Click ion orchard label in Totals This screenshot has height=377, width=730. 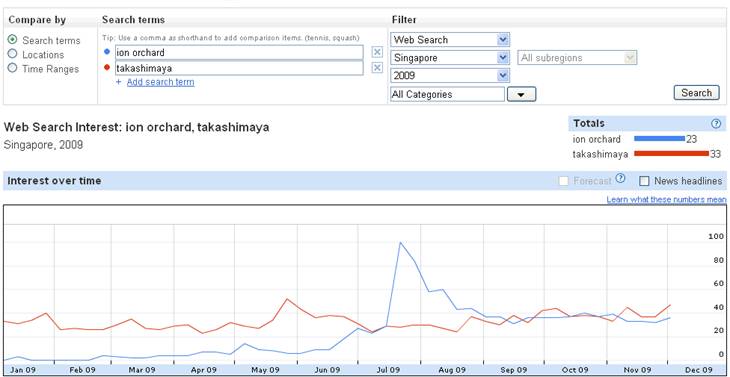click(597, 139)
